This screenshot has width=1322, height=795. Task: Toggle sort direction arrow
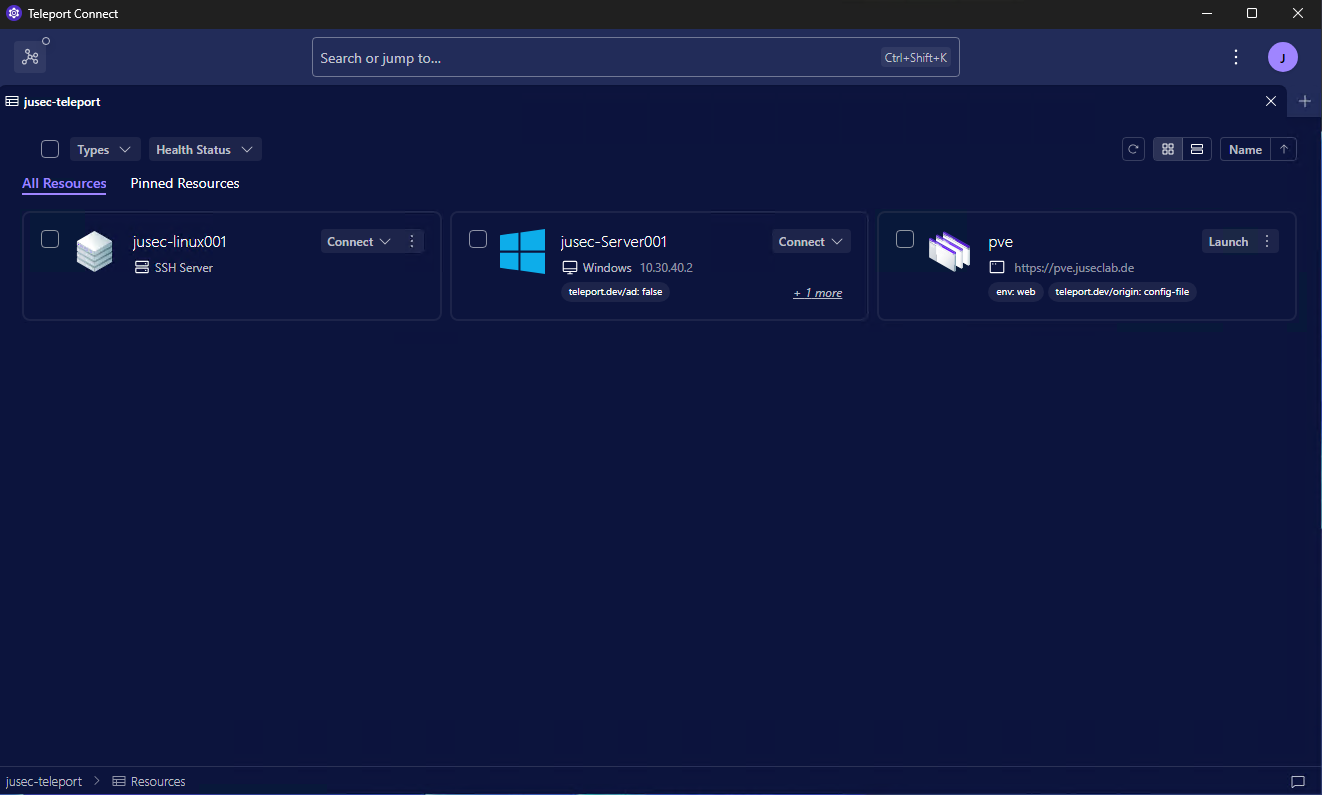[x=1284, y=149]
